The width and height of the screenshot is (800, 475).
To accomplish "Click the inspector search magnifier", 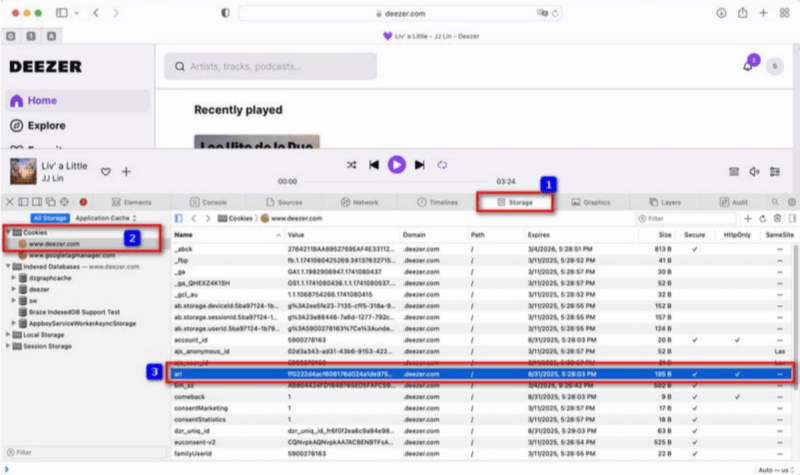I will click(775, 202).
